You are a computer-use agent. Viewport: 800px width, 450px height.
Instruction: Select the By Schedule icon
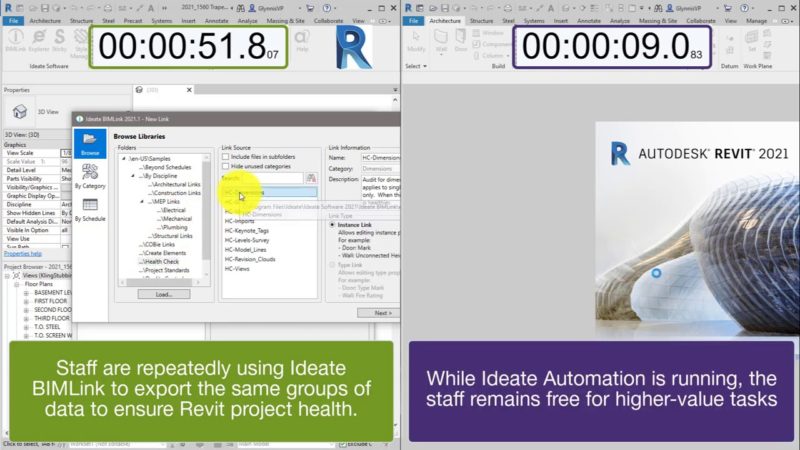[90, 210]
